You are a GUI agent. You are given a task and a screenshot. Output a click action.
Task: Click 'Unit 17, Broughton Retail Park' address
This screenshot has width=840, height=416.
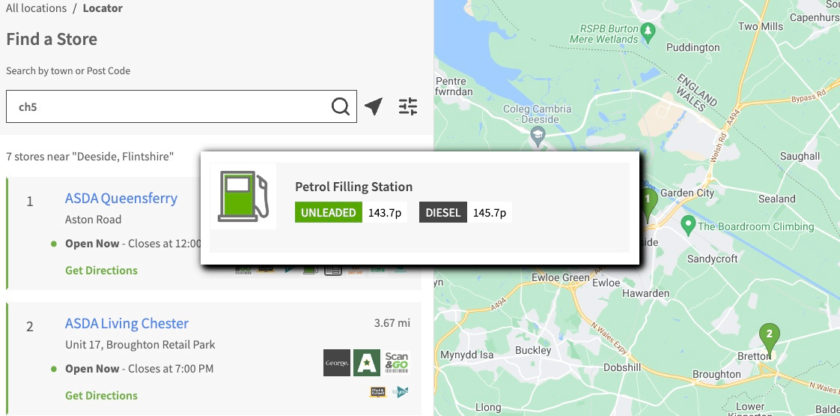(140, 345)
